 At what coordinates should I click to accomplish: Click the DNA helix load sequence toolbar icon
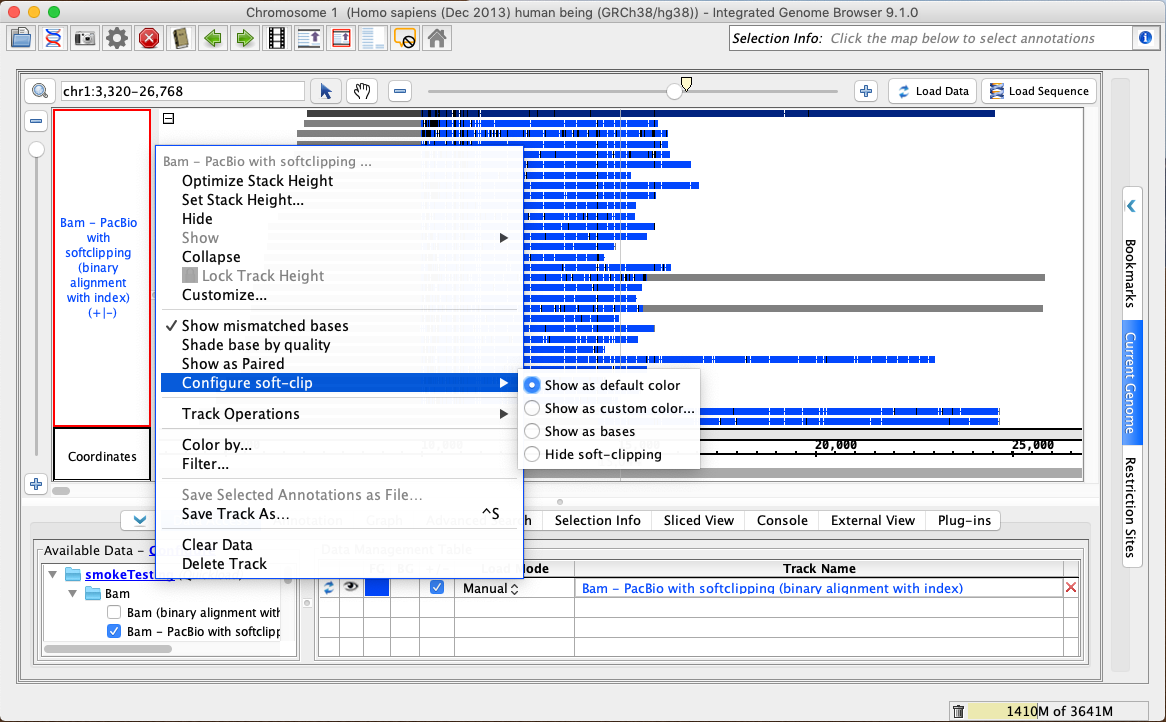coord(53,38)
